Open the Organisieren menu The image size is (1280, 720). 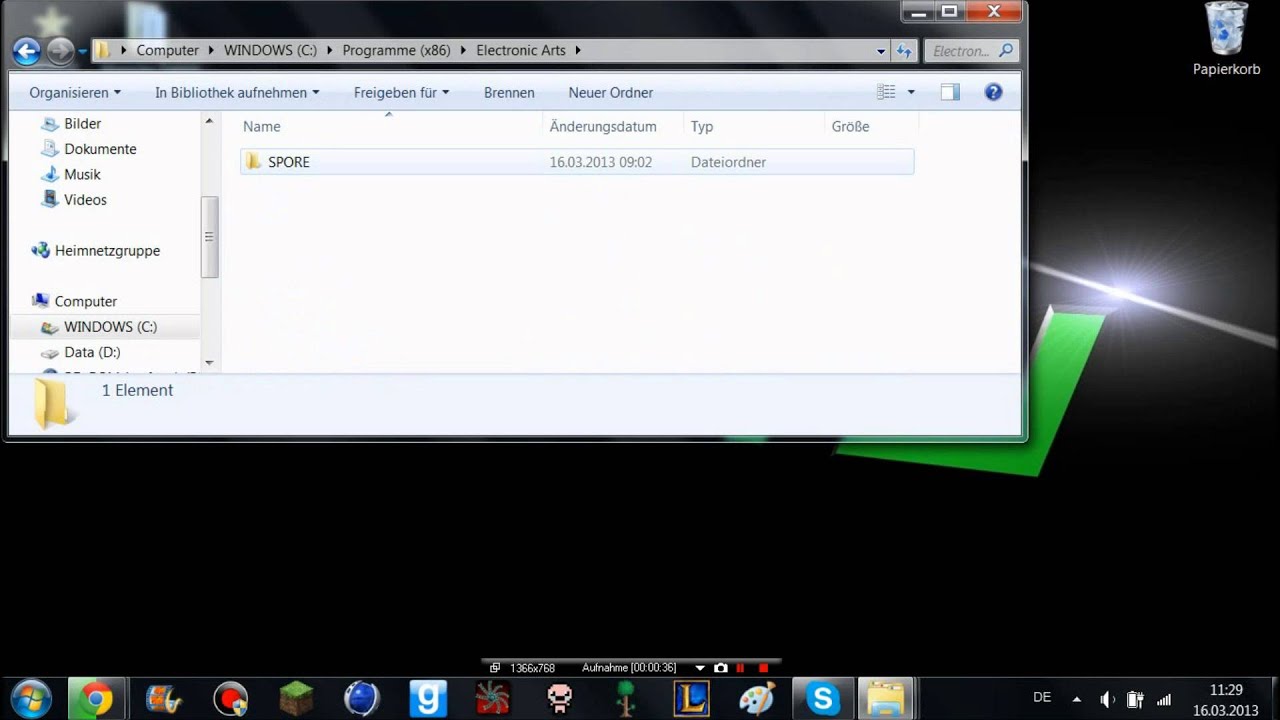pyautogui.click(x=75, y=92)
